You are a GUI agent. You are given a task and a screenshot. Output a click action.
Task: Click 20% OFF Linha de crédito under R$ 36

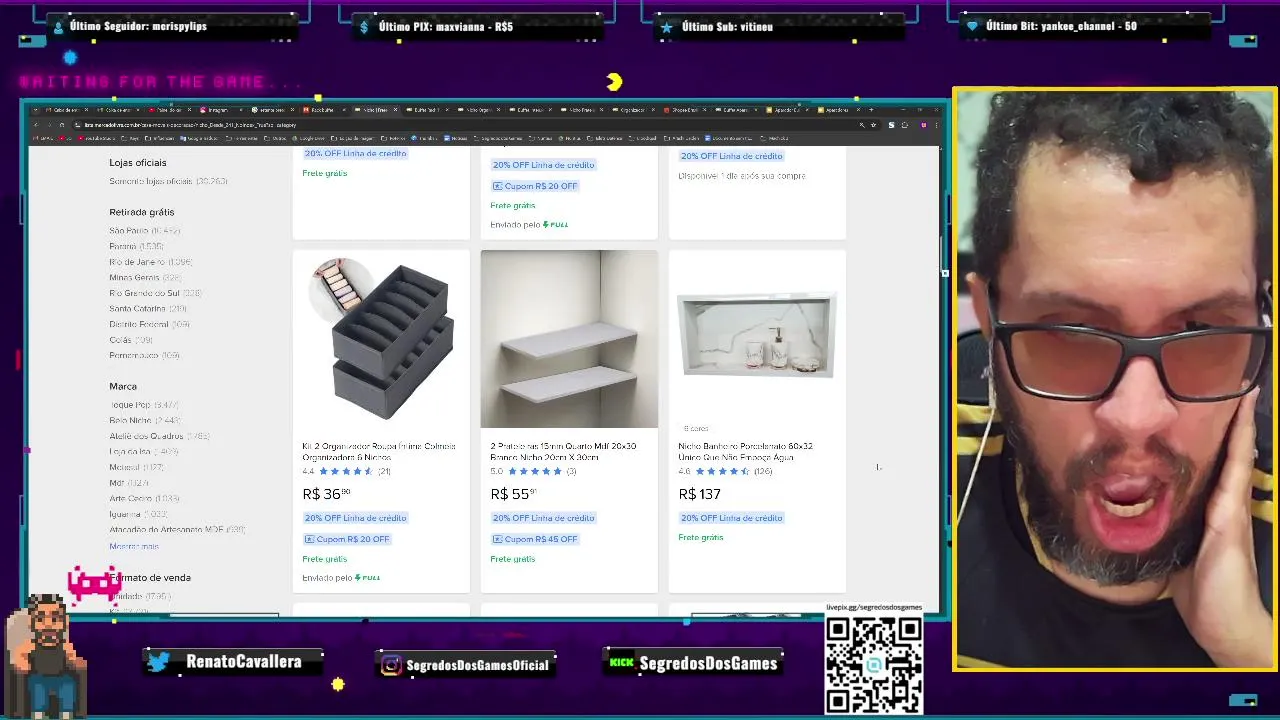pyautogui.click(x=355, y=518)
